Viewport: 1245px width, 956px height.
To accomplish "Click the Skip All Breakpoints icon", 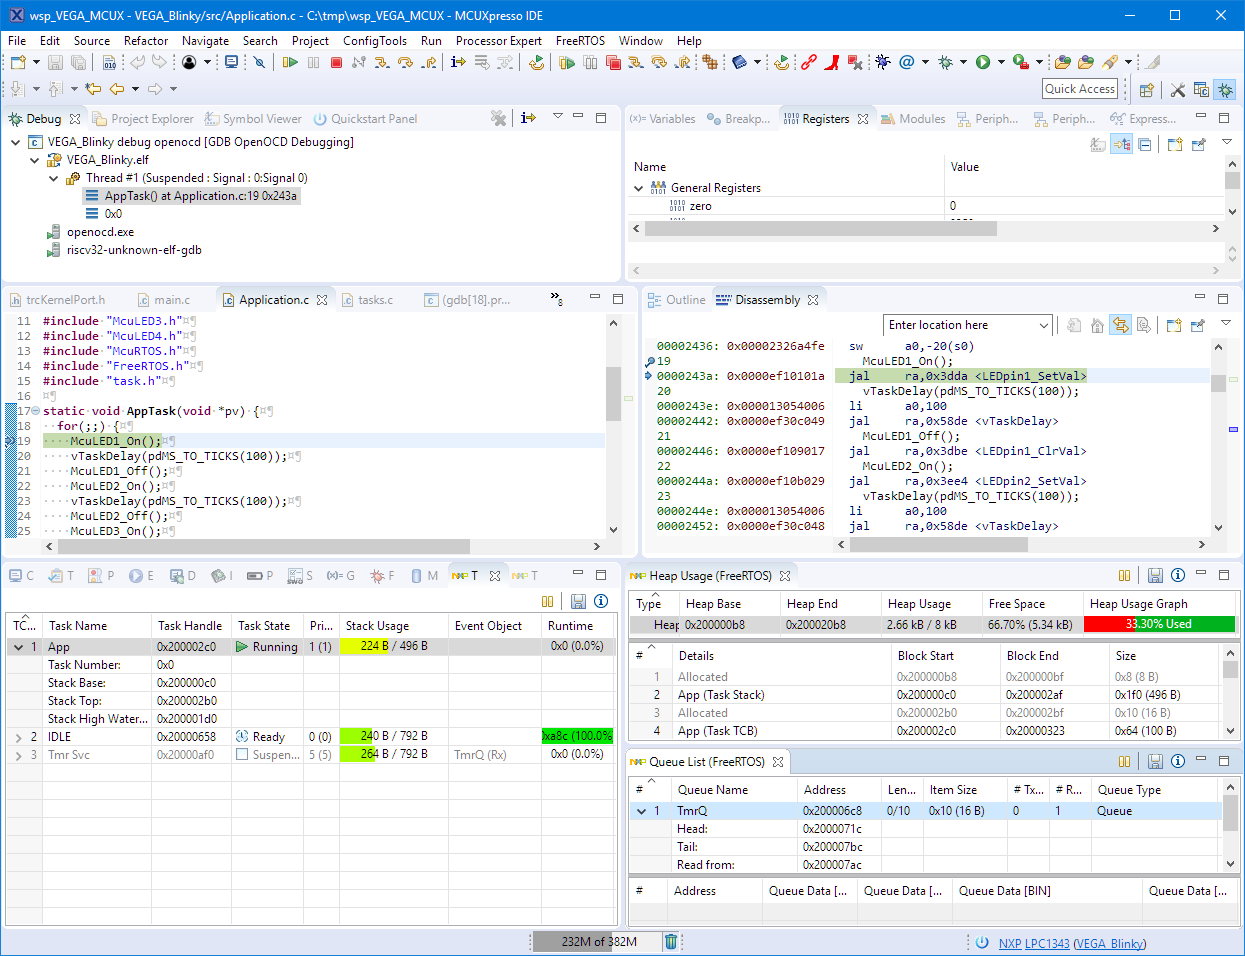I will pyautogui.click(x=259, y=62).
